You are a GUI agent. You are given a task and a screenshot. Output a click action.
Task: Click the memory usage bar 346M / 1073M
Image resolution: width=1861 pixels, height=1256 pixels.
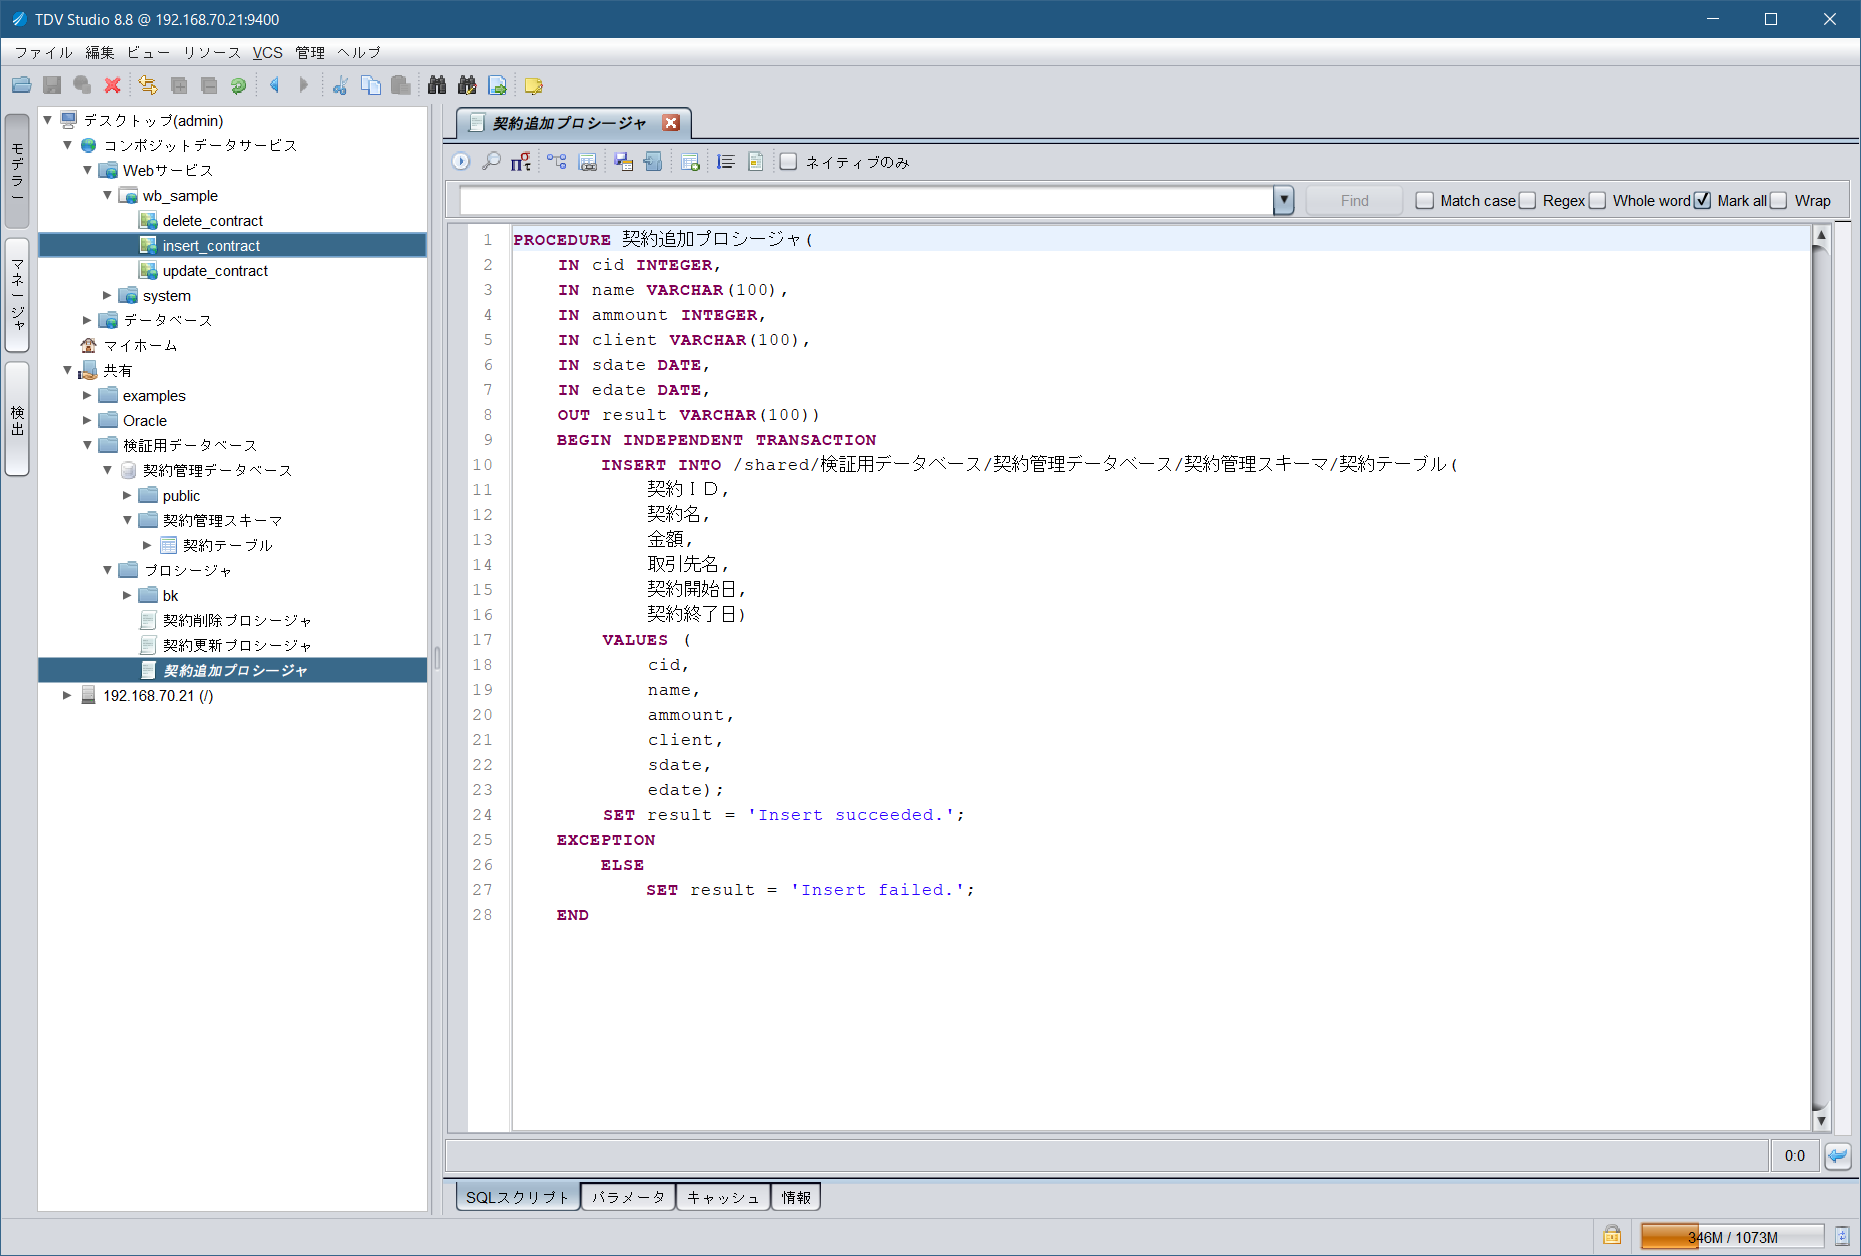point(1732,1237)
